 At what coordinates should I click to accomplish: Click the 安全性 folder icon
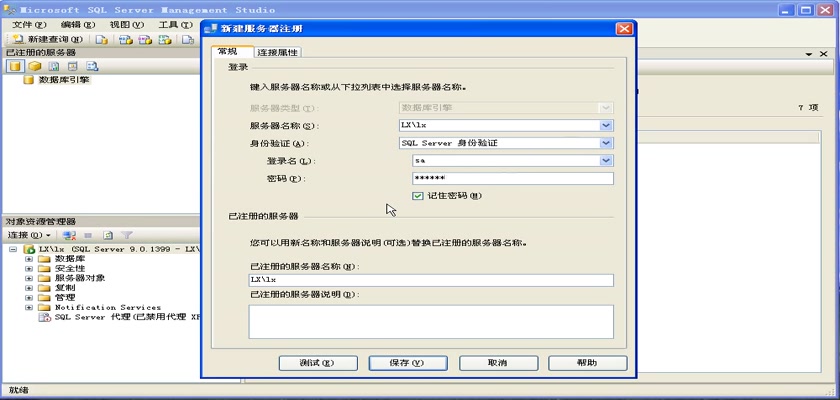[x=44, y=269]
